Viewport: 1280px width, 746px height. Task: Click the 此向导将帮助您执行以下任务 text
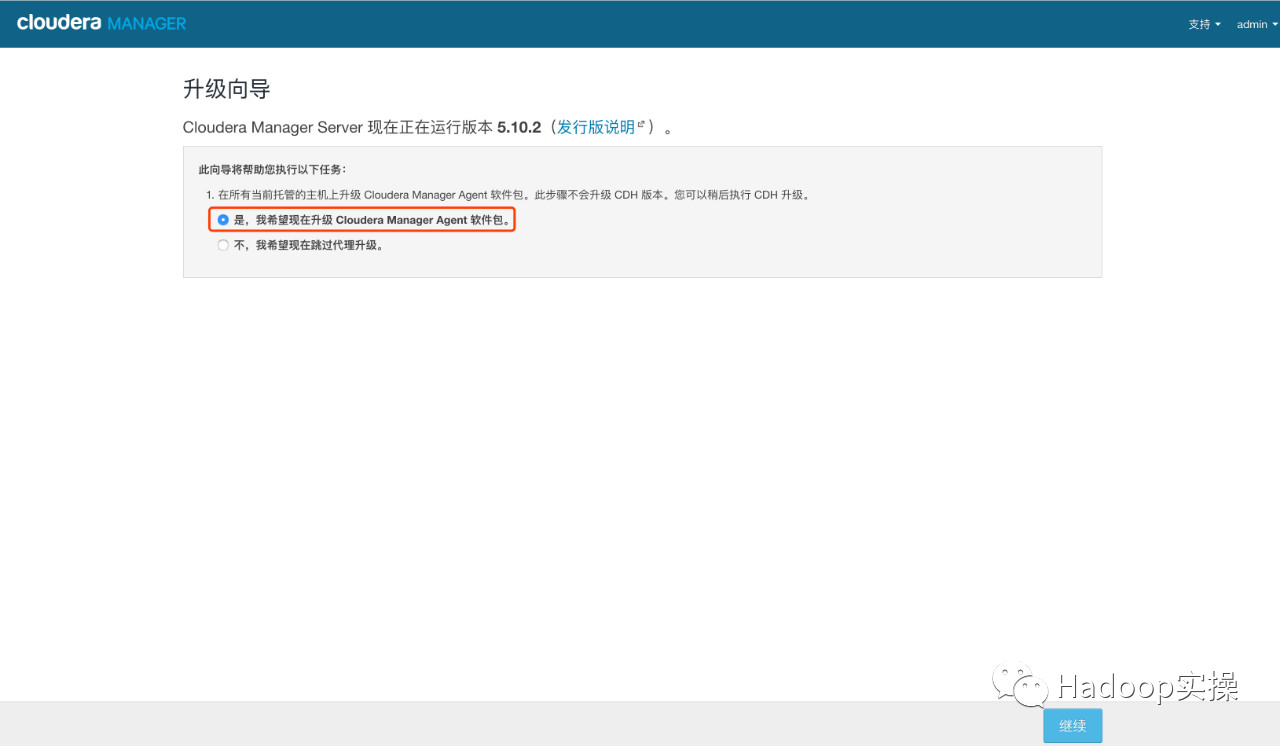pos(272,169)
